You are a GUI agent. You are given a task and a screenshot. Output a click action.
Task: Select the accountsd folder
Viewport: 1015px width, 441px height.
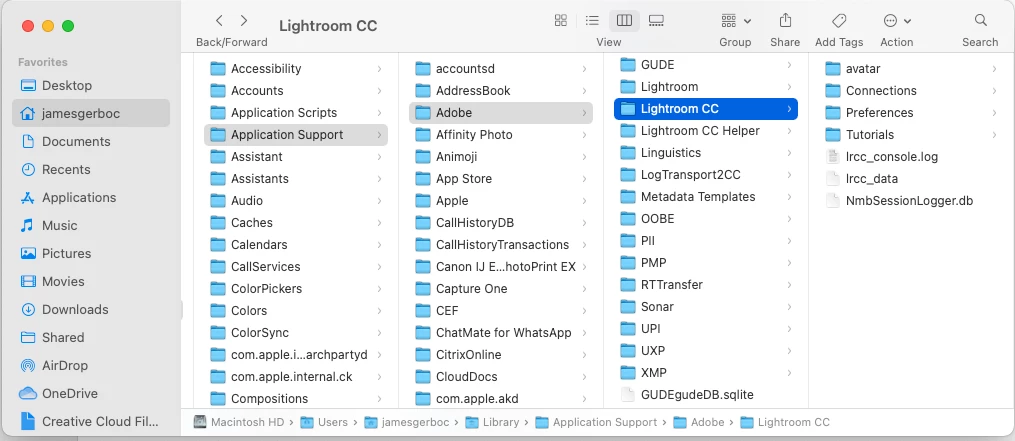coord(501,69)
